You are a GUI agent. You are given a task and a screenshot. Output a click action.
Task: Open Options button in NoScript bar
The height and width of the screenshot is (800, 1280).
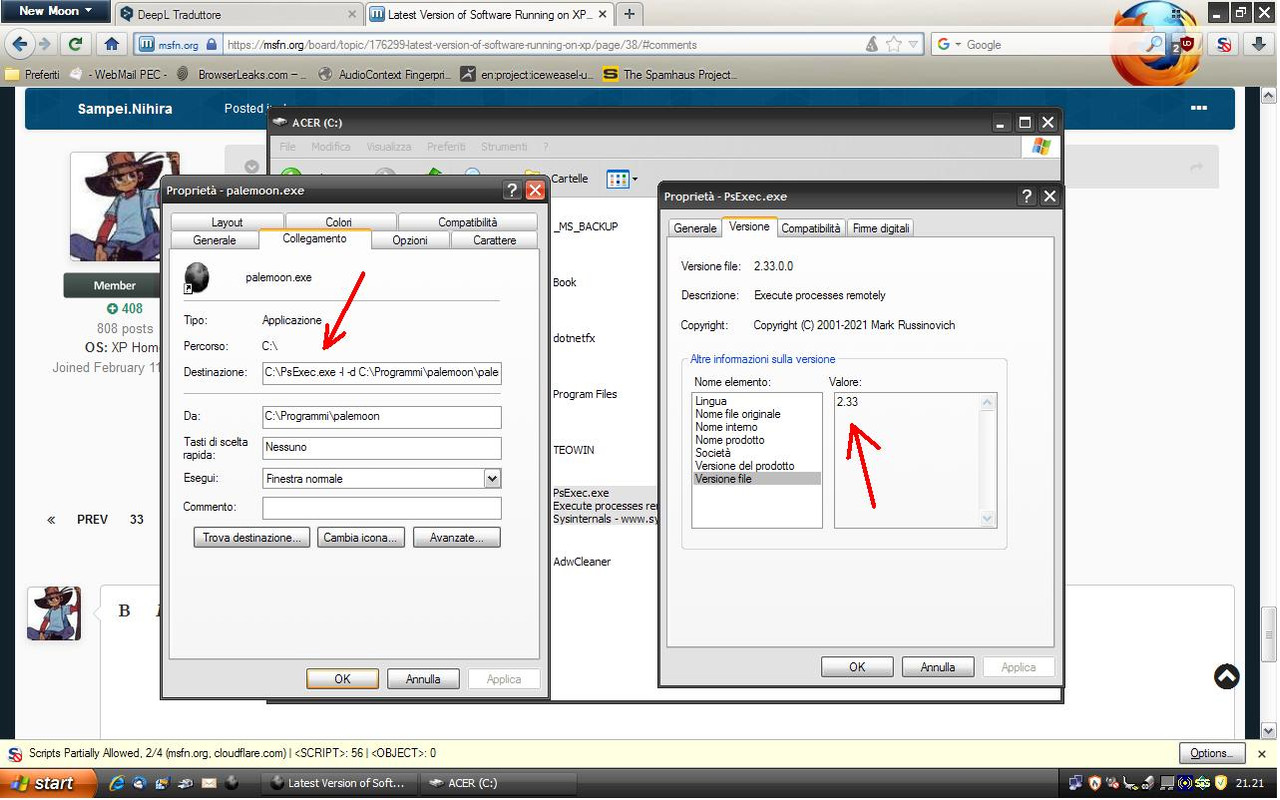1212,754
